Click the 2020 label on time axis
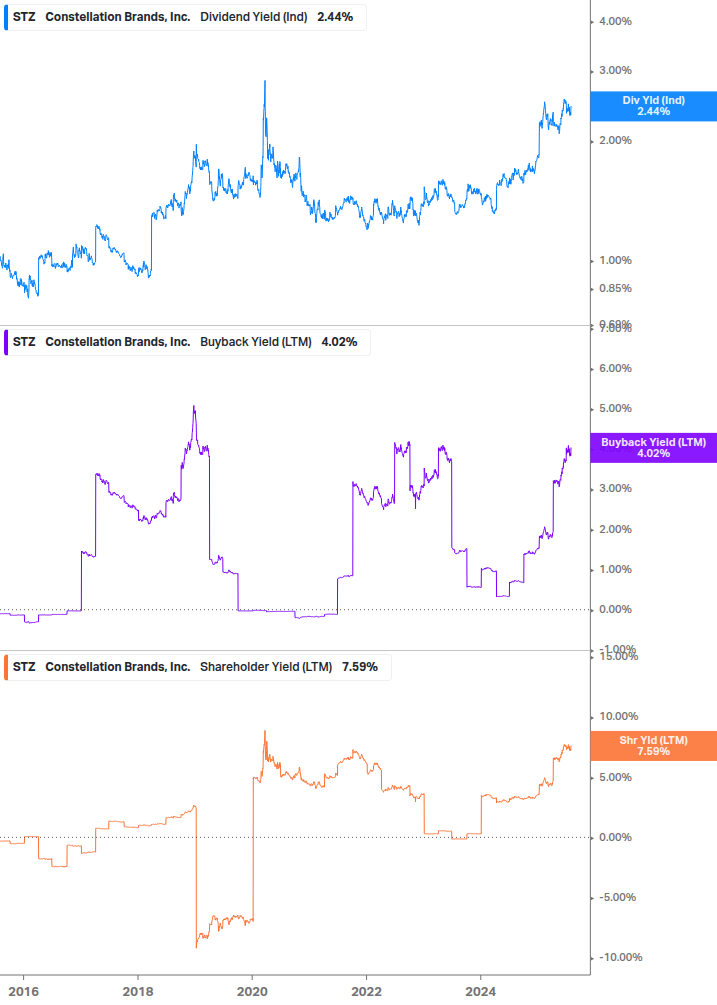Viewport: 717px width, 1005px height. point(252,992)
